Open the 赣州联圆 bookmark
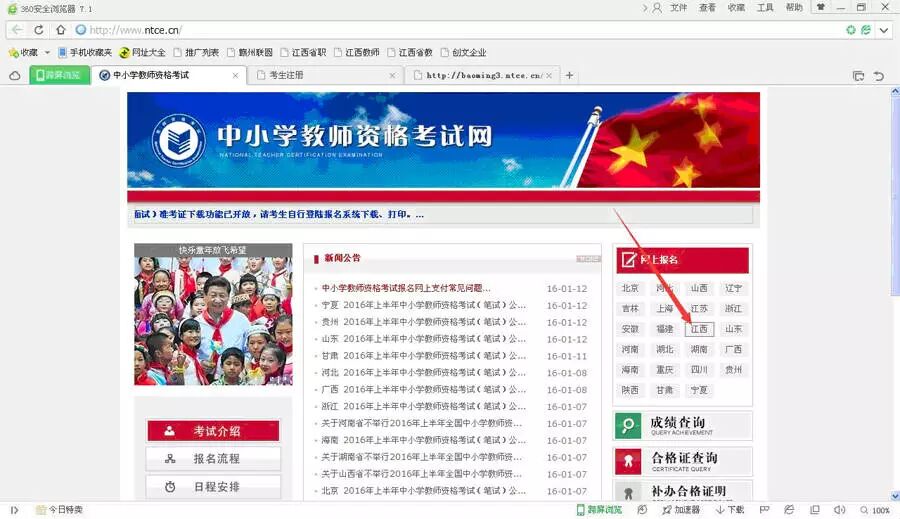The image size is (900, 519). pos(250,52)
